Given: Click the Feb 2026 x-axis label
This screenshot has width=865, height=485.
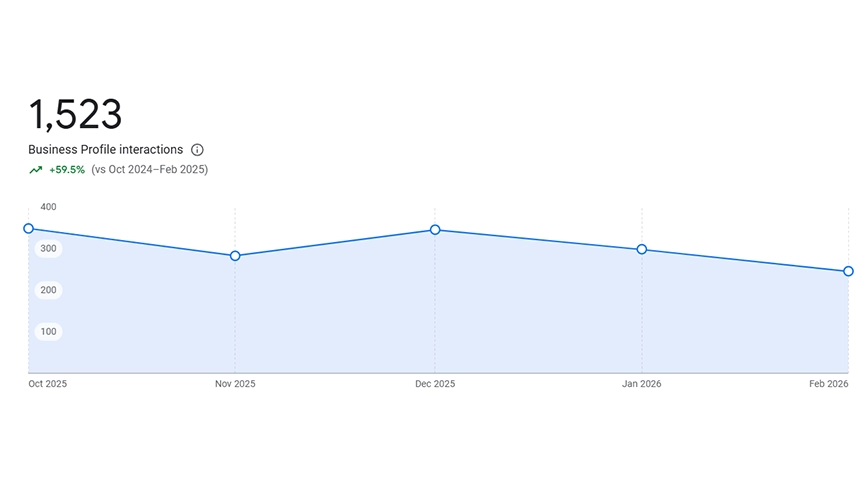Looking at the screenshot, I should coord(829,384).
